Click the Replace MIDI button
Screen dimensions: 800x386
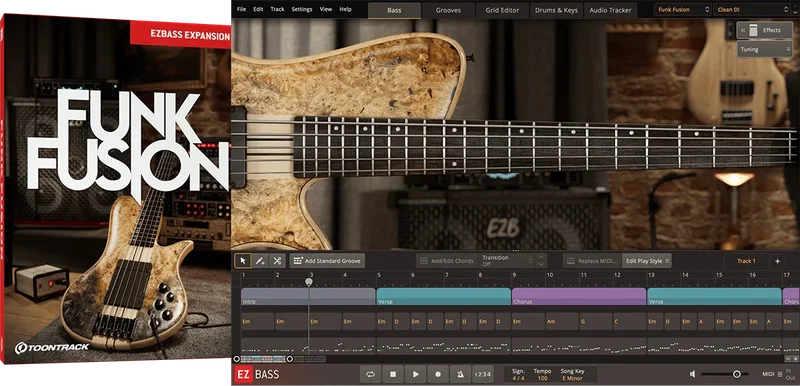coord(592,261)
